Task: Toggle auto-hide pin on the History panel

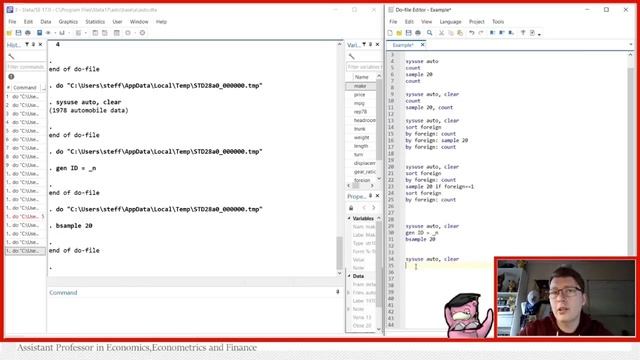Action: point(33,44)
